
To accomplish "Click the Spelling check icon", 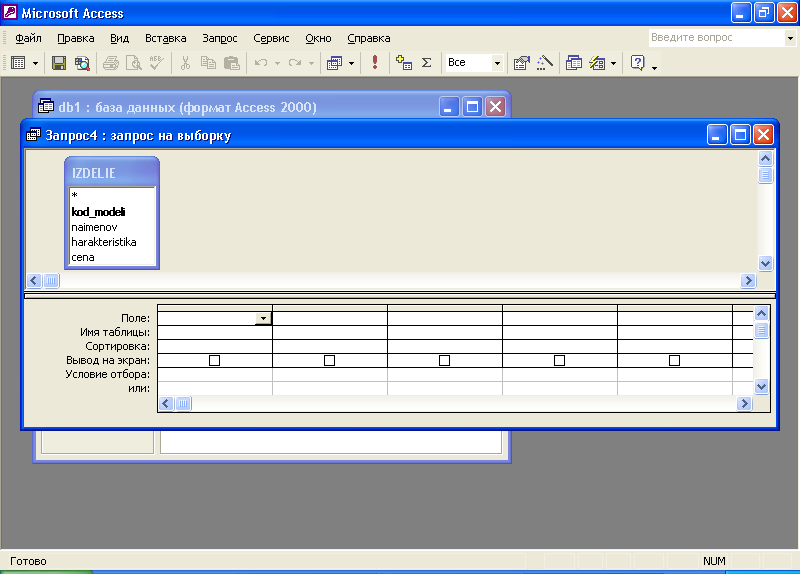I will 157,63.
